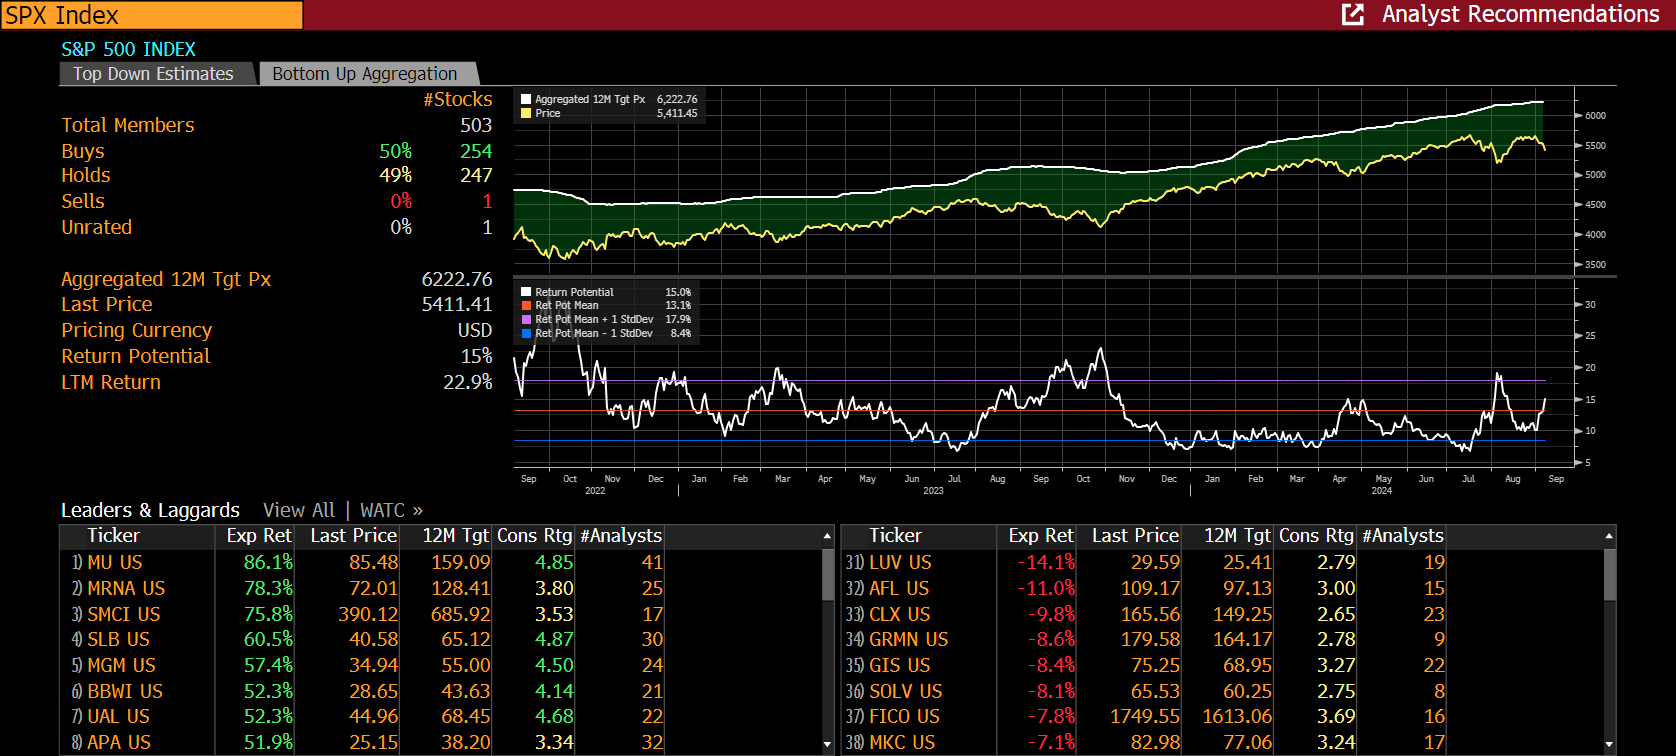Select the UAL US row
The height and width of the screenshot is (756, 1676).
[x=441, y=717]
